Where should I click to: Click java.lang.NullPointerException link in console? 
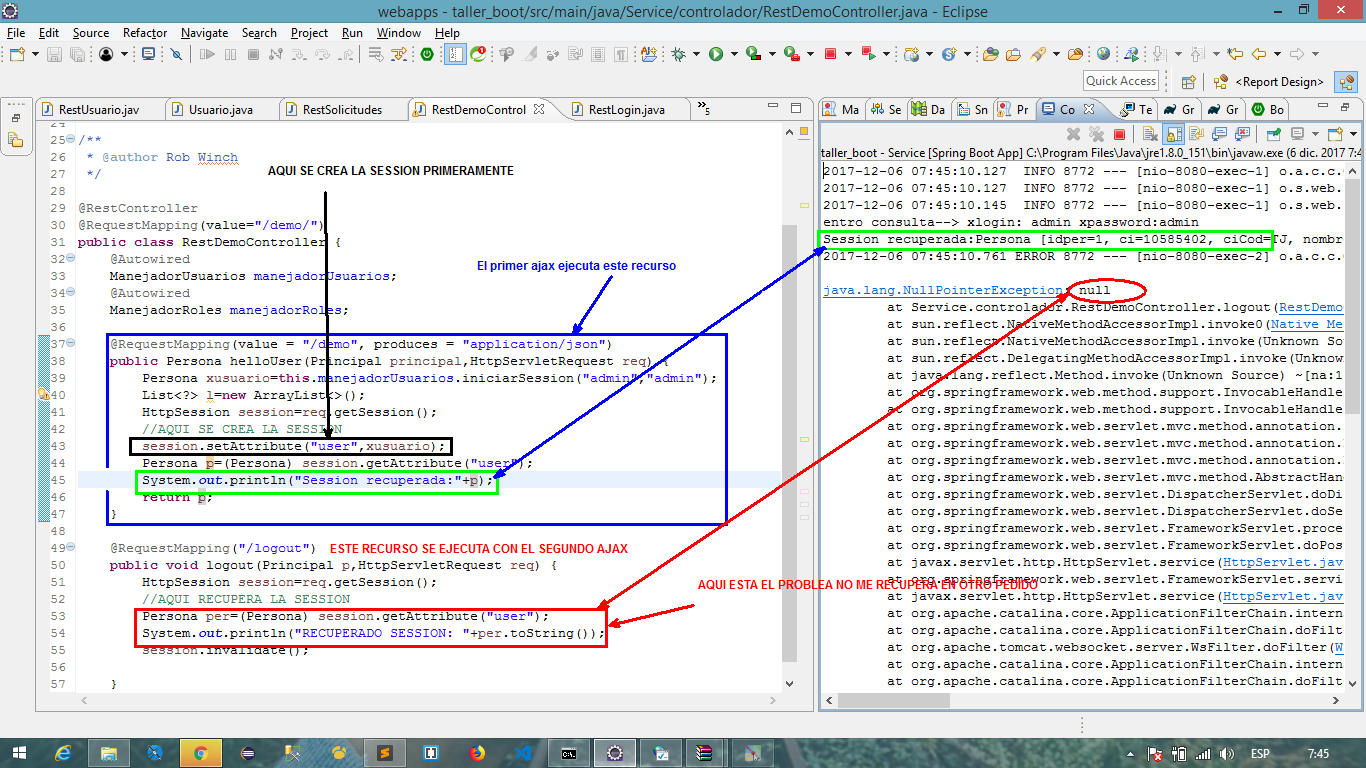point(942,291)
